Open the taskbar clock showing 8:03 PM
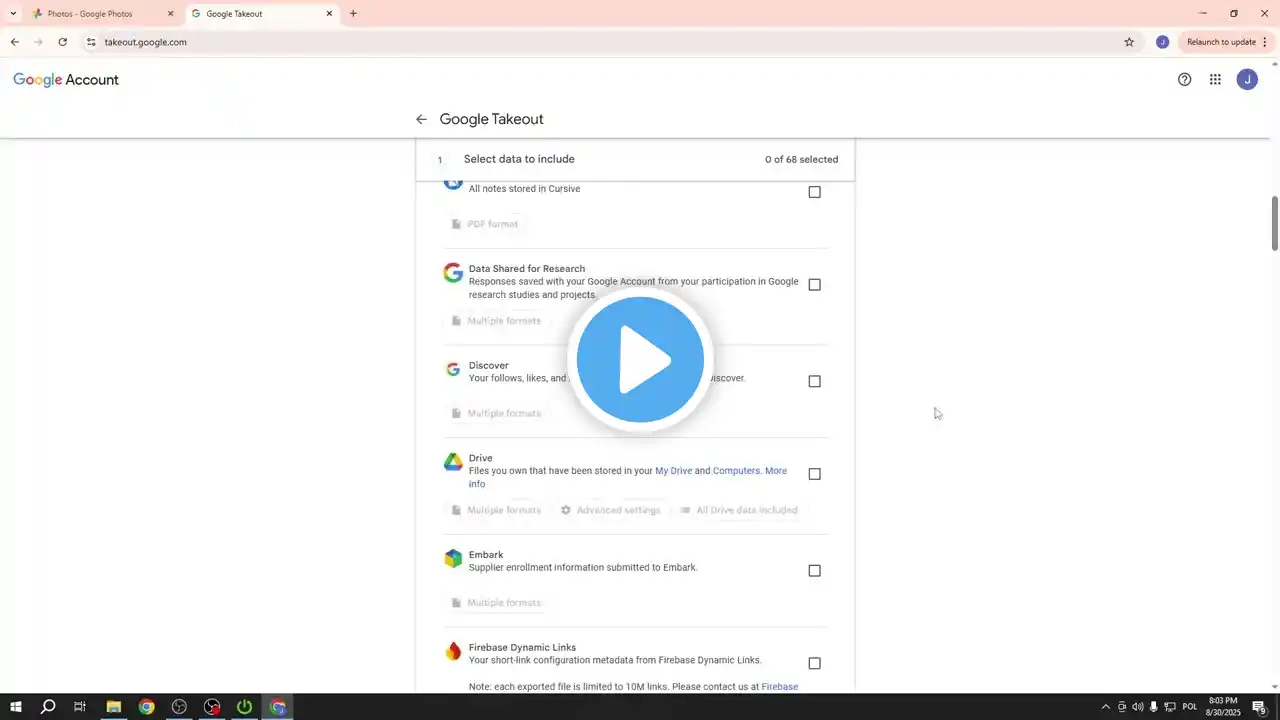This screenshot has width=1280, height=720. pos(1222,707)
